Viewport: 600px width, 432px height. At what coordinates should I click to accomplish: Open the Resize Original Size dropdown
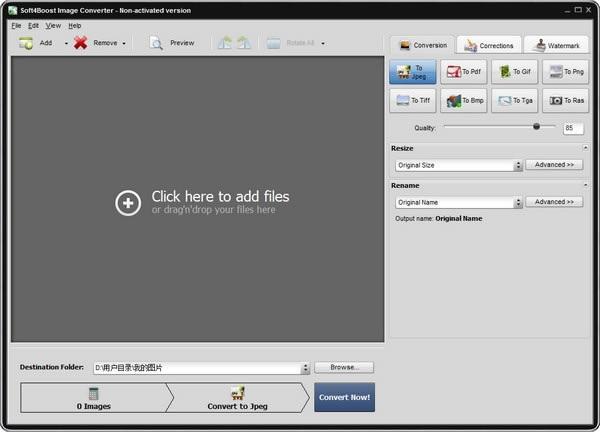click(x=518, y=166)
